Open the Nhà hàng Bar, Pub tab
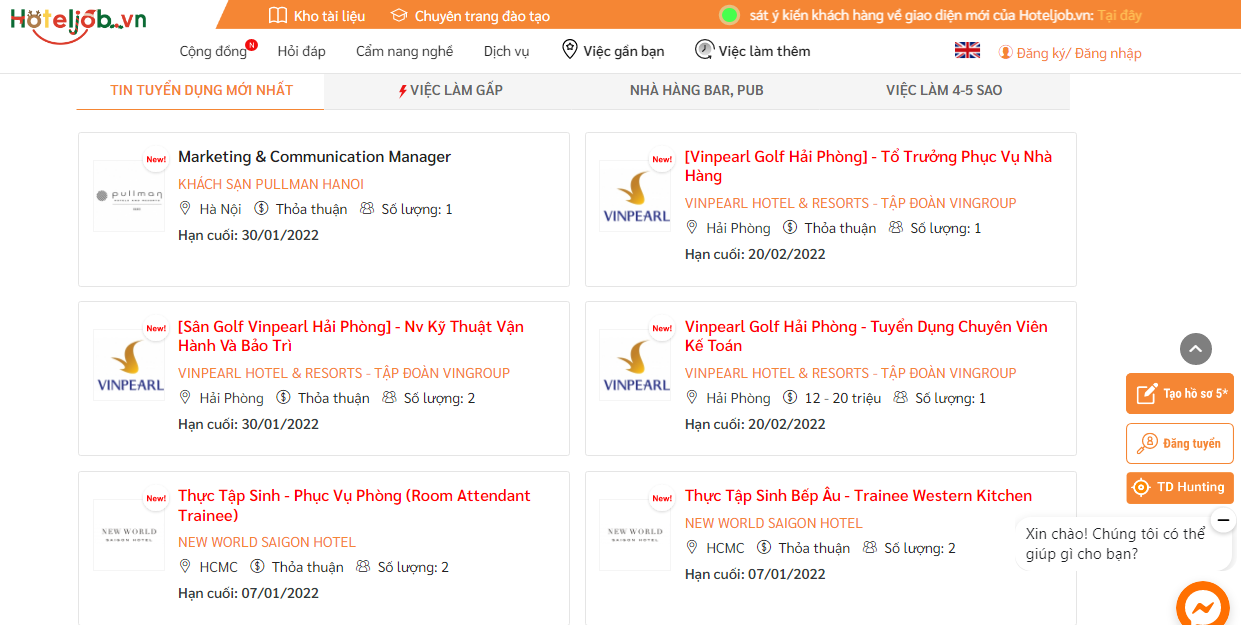The height and width of the screenshot is (625, 1241). coord(697,90)
